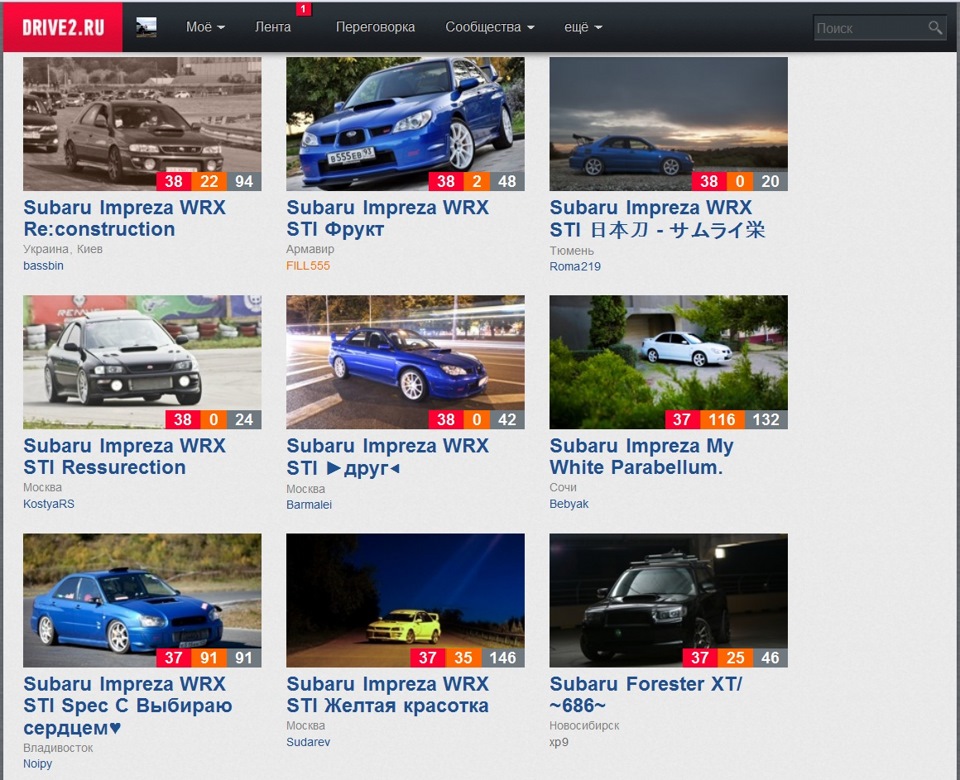Focus the Поиск search field
The image size is (960, 780).
tap(879, 28)
